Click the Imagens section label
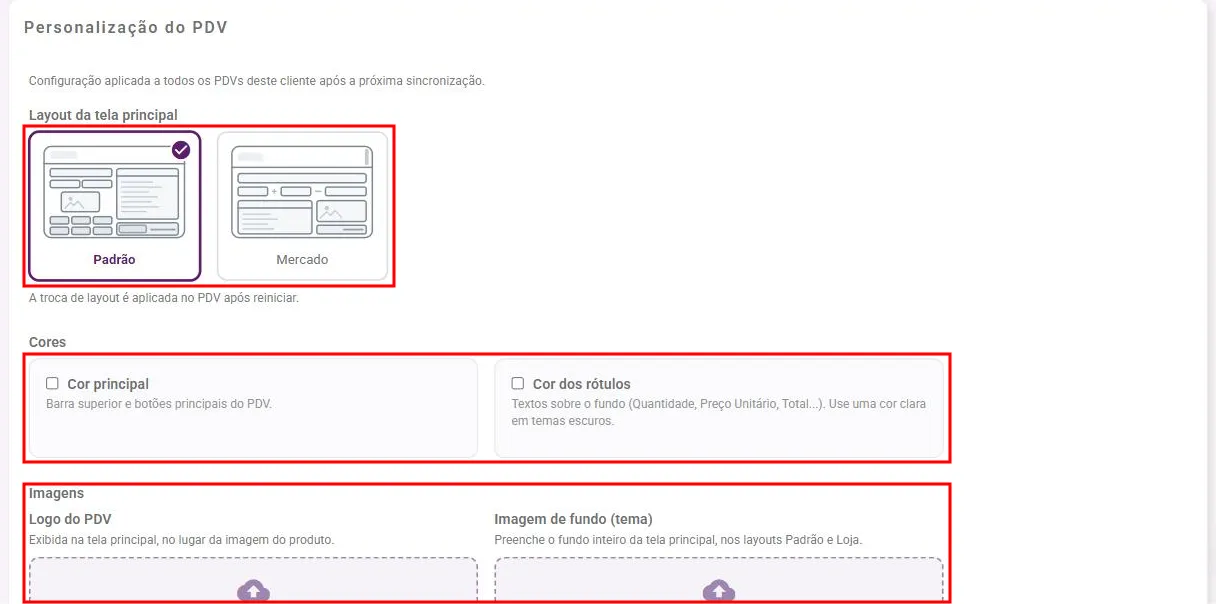Image resolution: width=1216 pixels, height=604 pixels. click(x=56, y=493)
